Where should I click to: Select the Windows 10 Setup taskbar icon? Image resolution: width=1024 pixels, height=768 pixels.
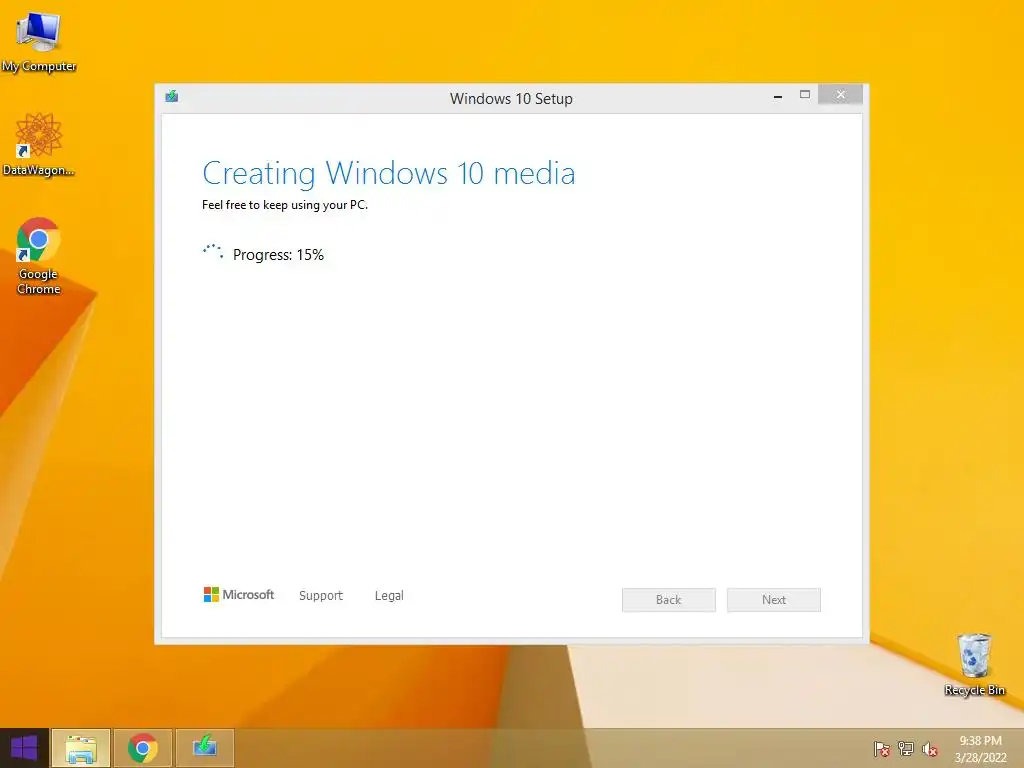204,748
